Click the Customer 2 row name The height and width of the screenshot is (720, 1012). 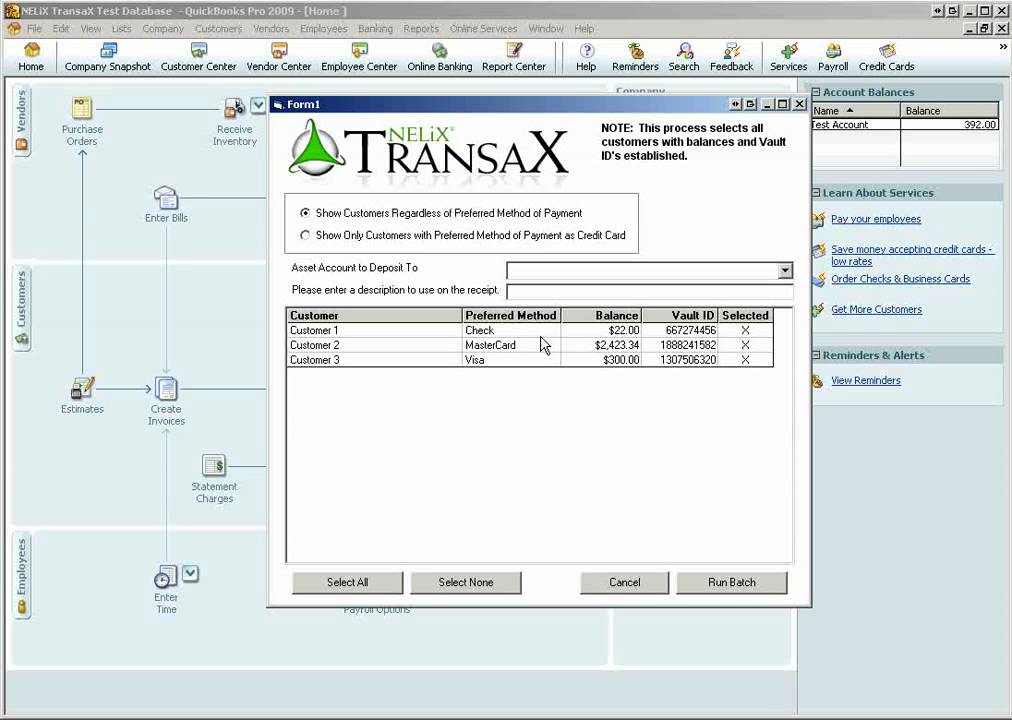coord(315,345)
